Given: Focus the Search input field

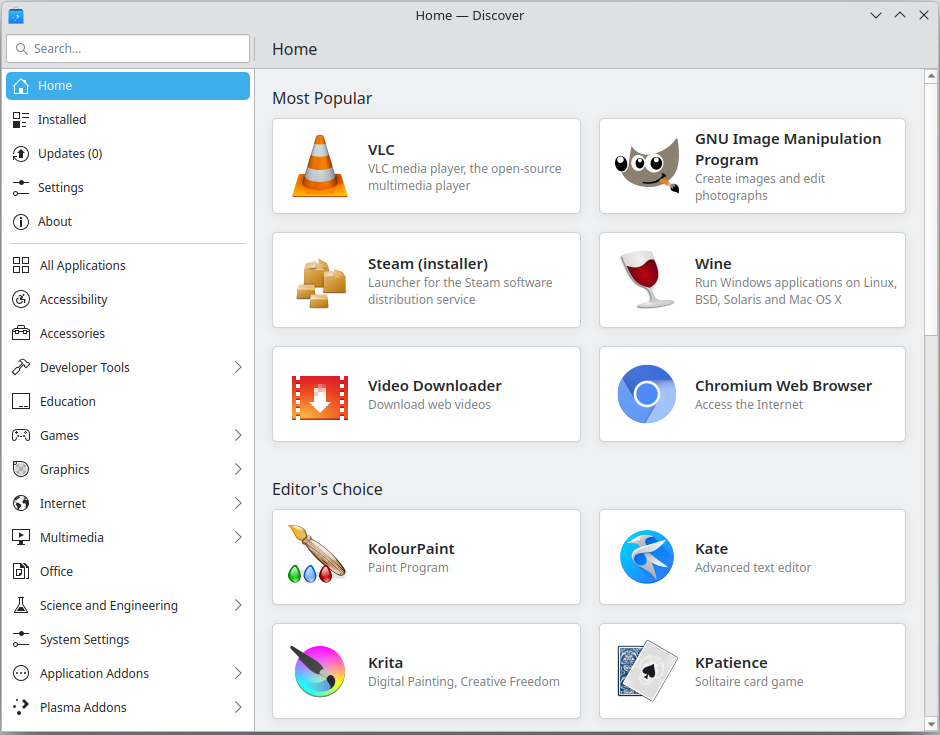Looking at the screenshot, I should pyautogui.click(x=128, y=49).
